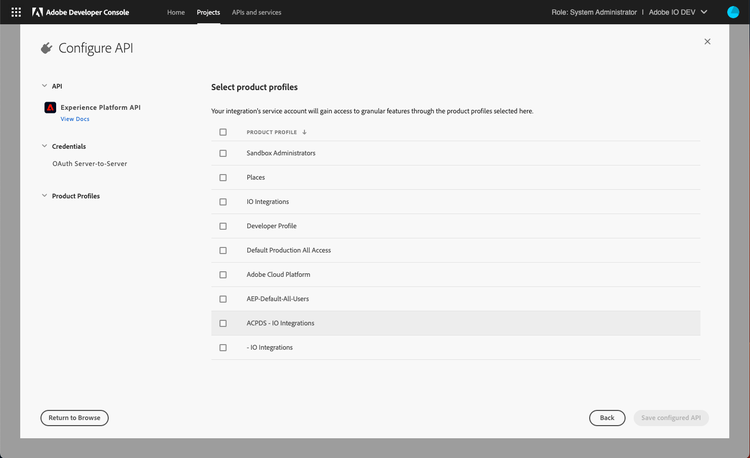Click the Adobe logo in header

pyautogui.click(x=37, y=12)
